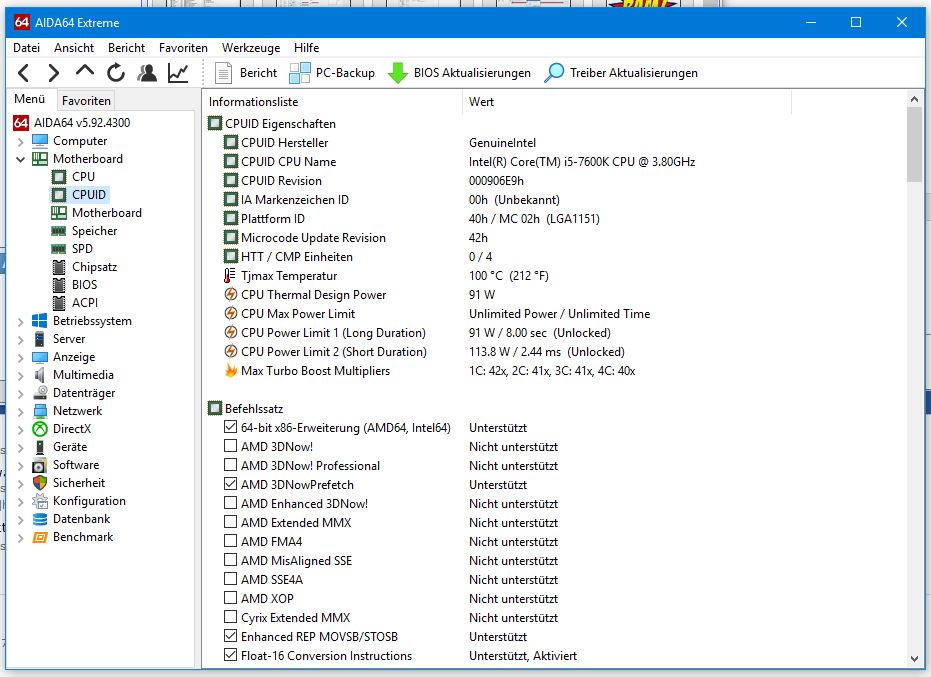Select the Chipsatz icon in tree

pyautogui.click(x=59, y=267)
